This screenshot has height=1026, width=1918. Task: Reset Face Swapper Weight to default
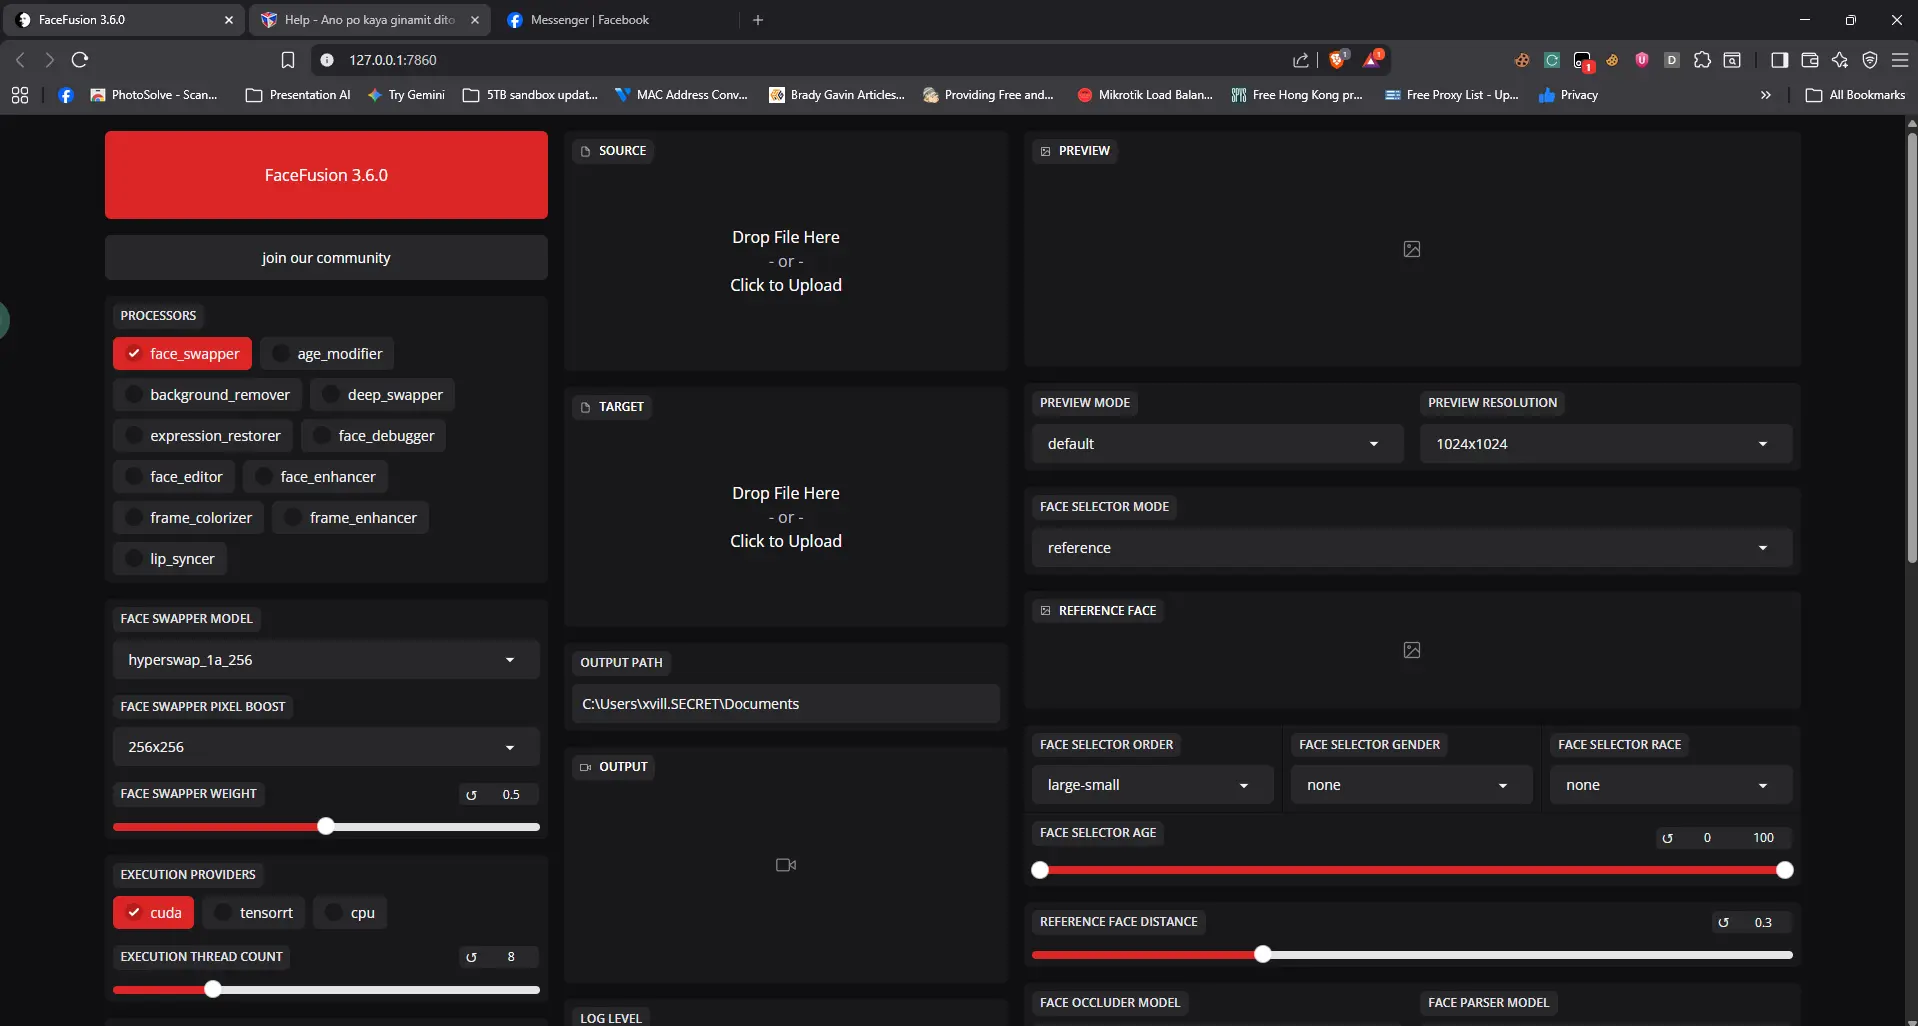pyautogui.click(x=471, y=795)
